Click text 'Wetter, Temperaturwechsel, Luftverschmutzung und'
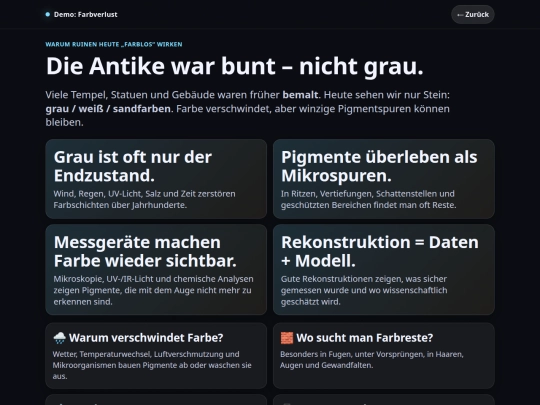 (146, 354)
